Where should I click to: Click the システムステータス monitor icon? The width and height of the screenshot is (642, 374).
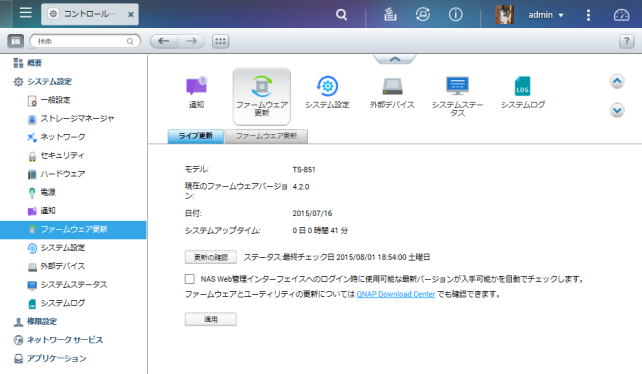[x=457, y=86]
